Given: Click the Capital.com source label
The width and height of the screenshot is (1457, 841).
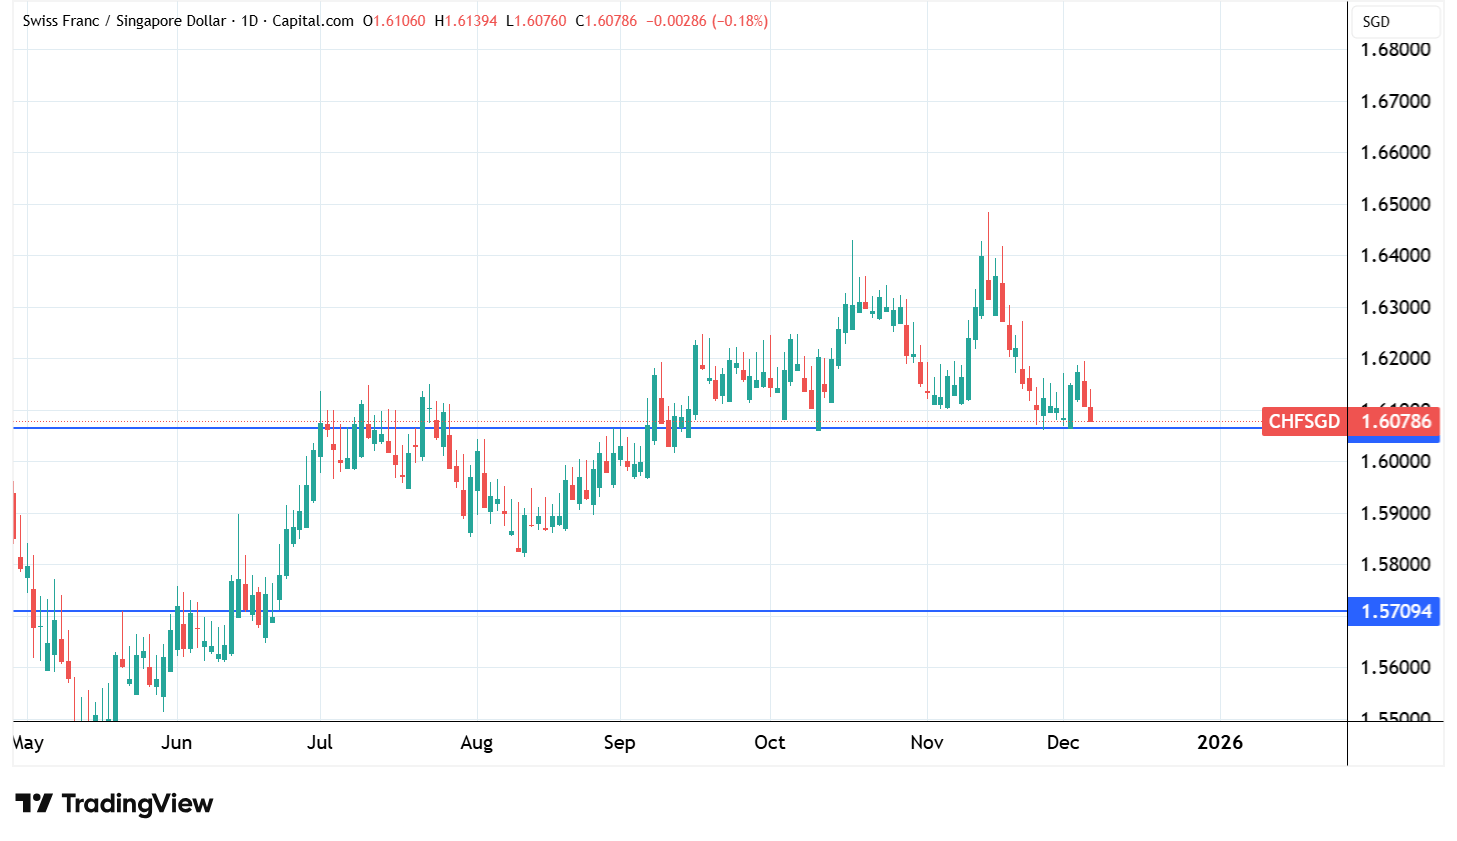Looking at the screenshot, I should [313, 21].
